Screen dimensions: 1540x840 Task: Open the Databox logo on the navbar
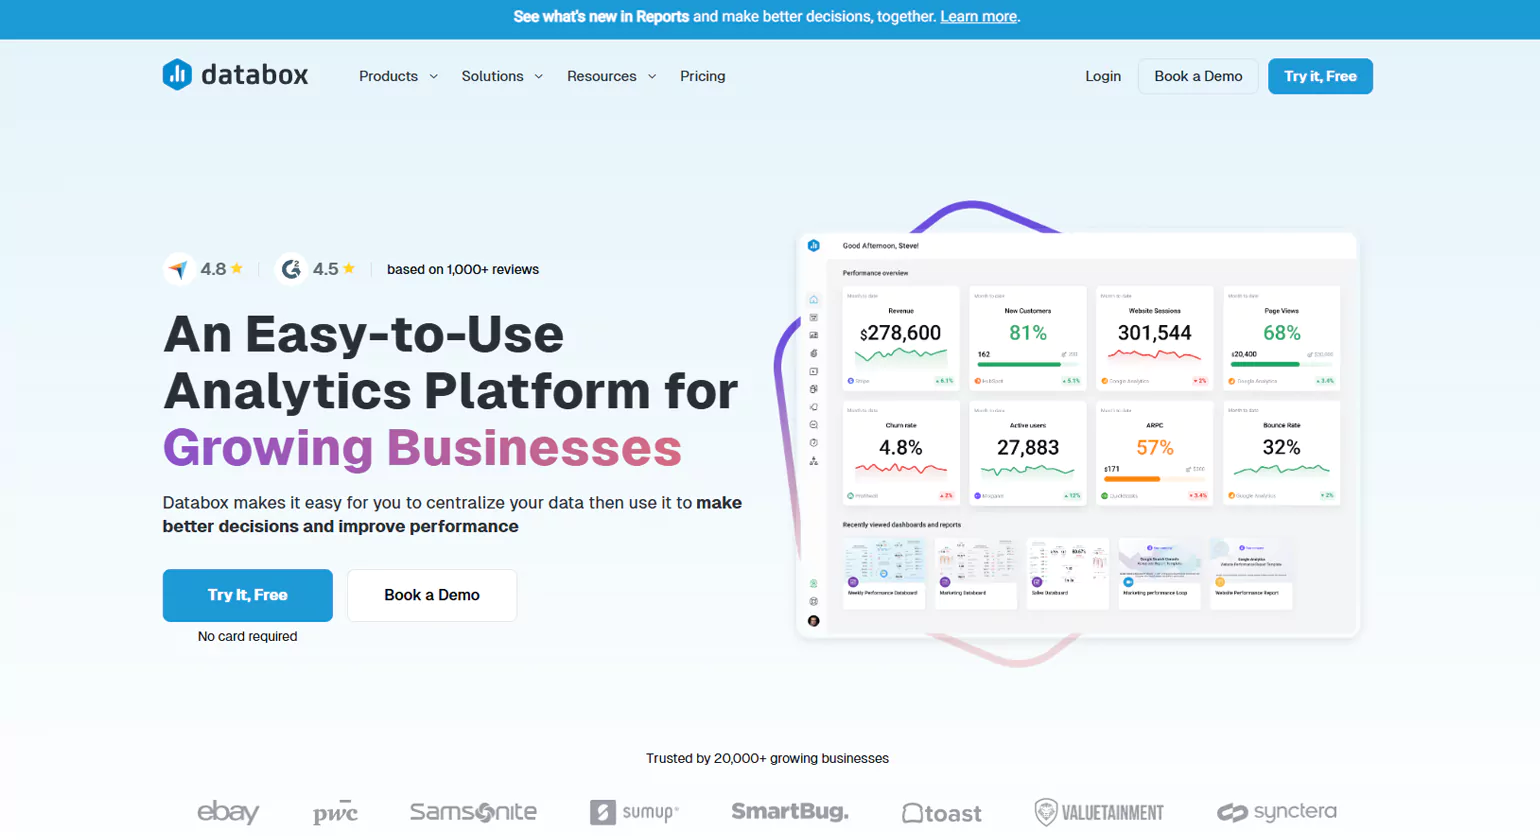(235, 75)
